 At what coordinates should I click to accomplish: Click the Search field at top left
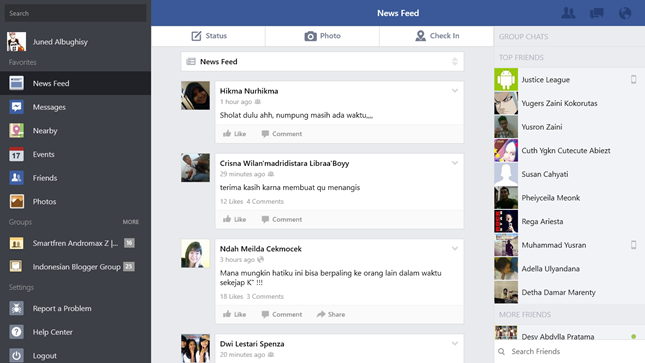(75, 13)
